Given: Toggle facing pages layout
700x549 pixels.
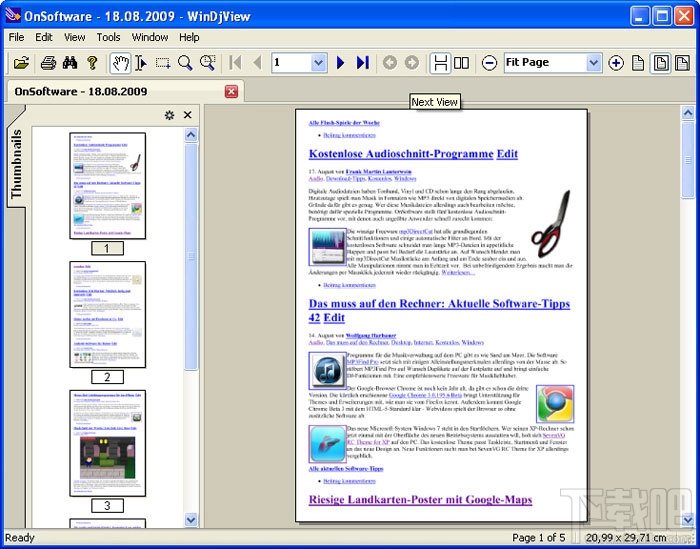Looking at the screenshot, I should (461, 63).
